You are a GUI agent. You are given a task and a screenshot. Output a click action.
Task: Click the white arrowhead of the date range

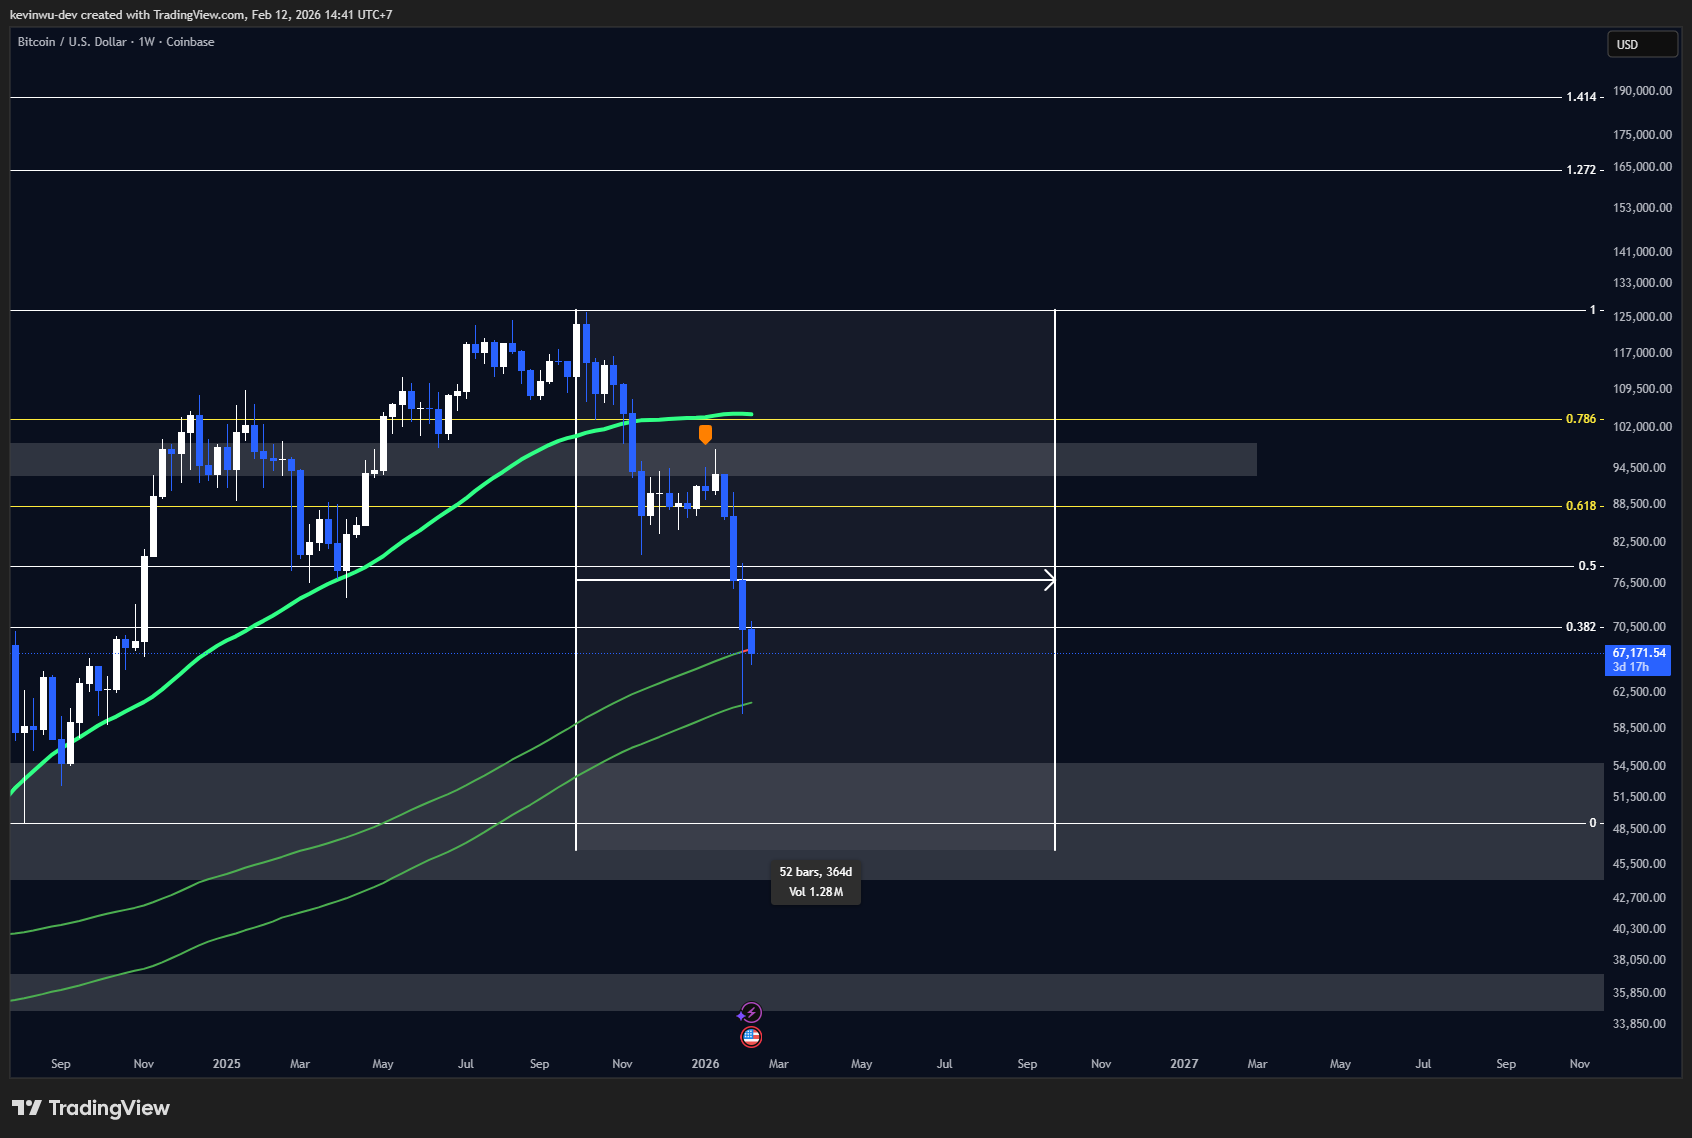[x=1049, y=580]
